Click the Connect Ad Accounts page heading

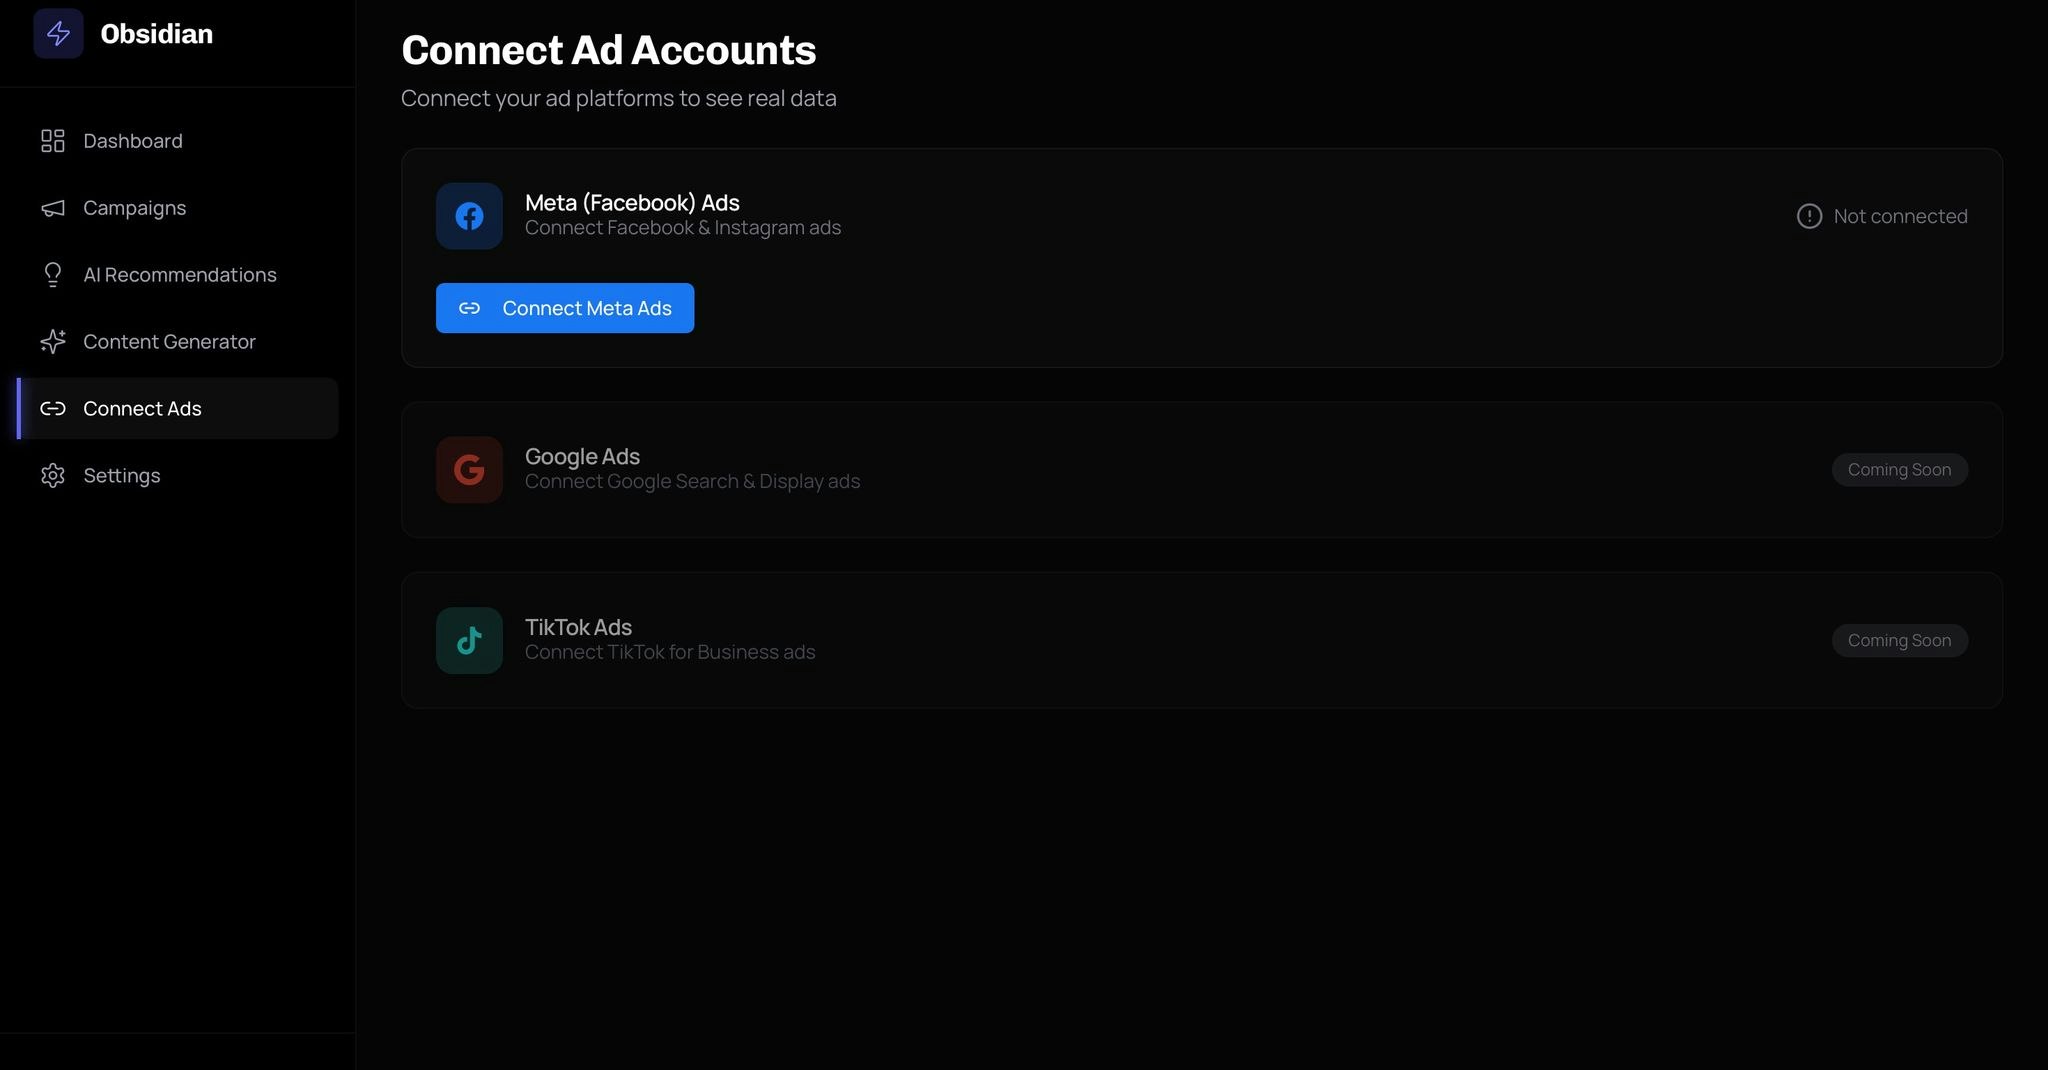click(x=608, y=49)
